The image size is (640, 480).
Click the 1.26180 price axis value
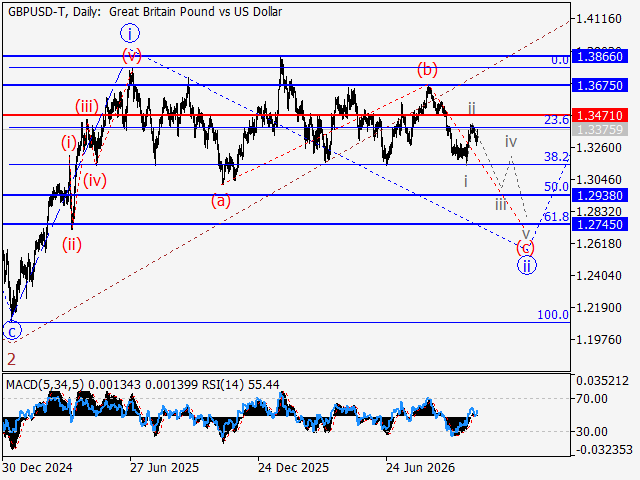click(x=599, y=244)
